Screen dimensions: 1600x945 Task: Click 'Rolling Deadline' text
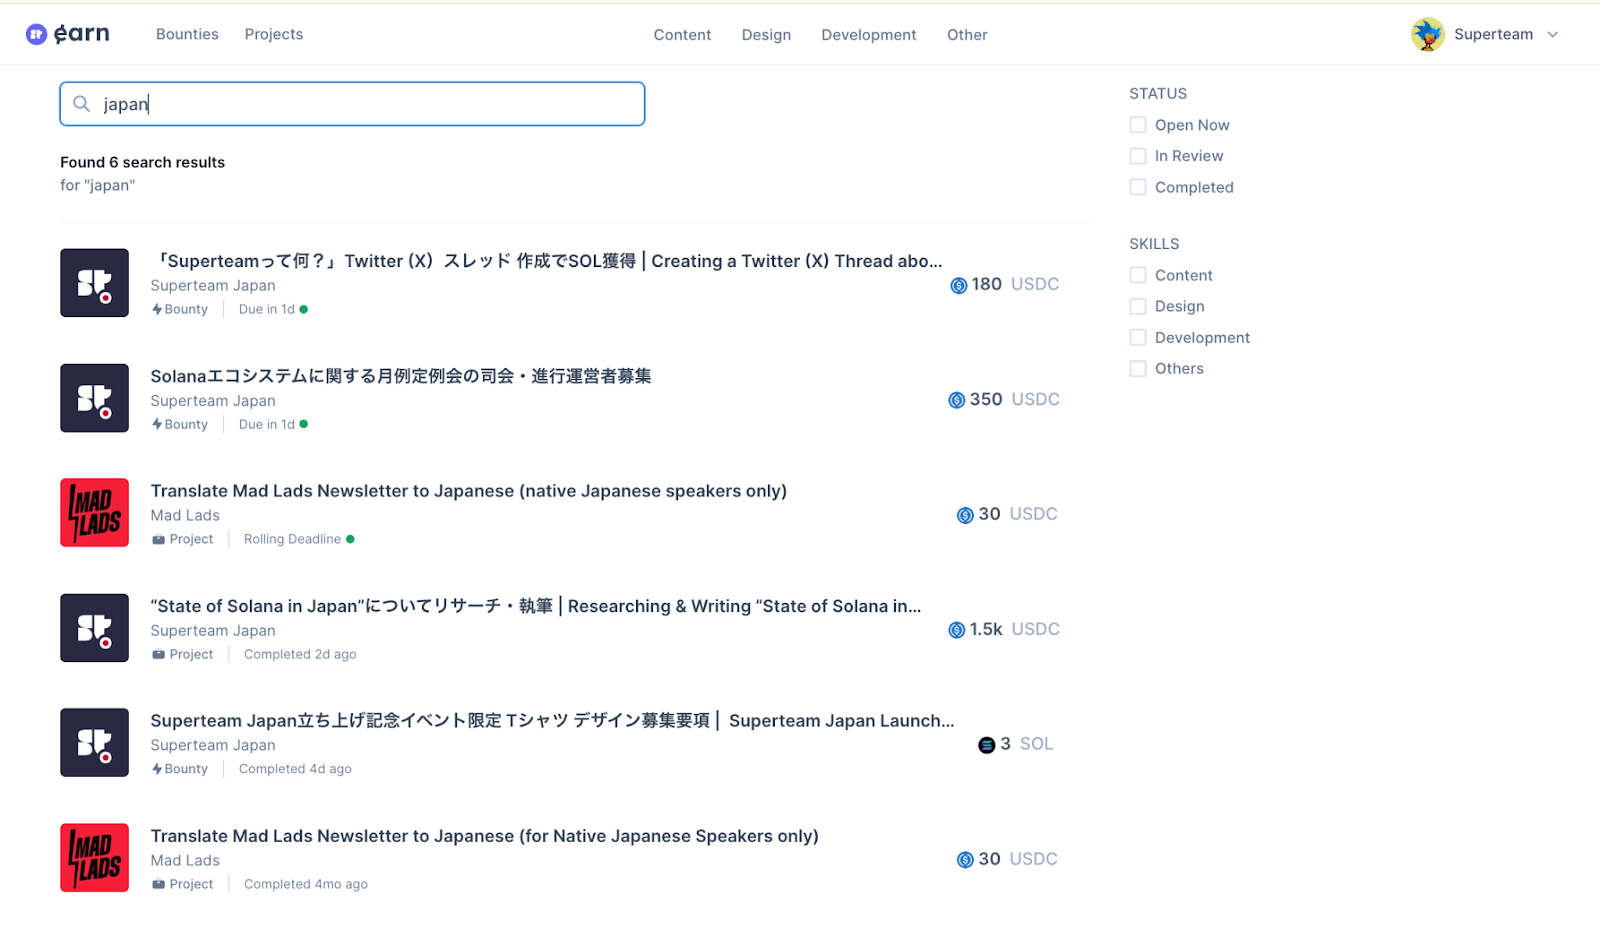(292, 539)
